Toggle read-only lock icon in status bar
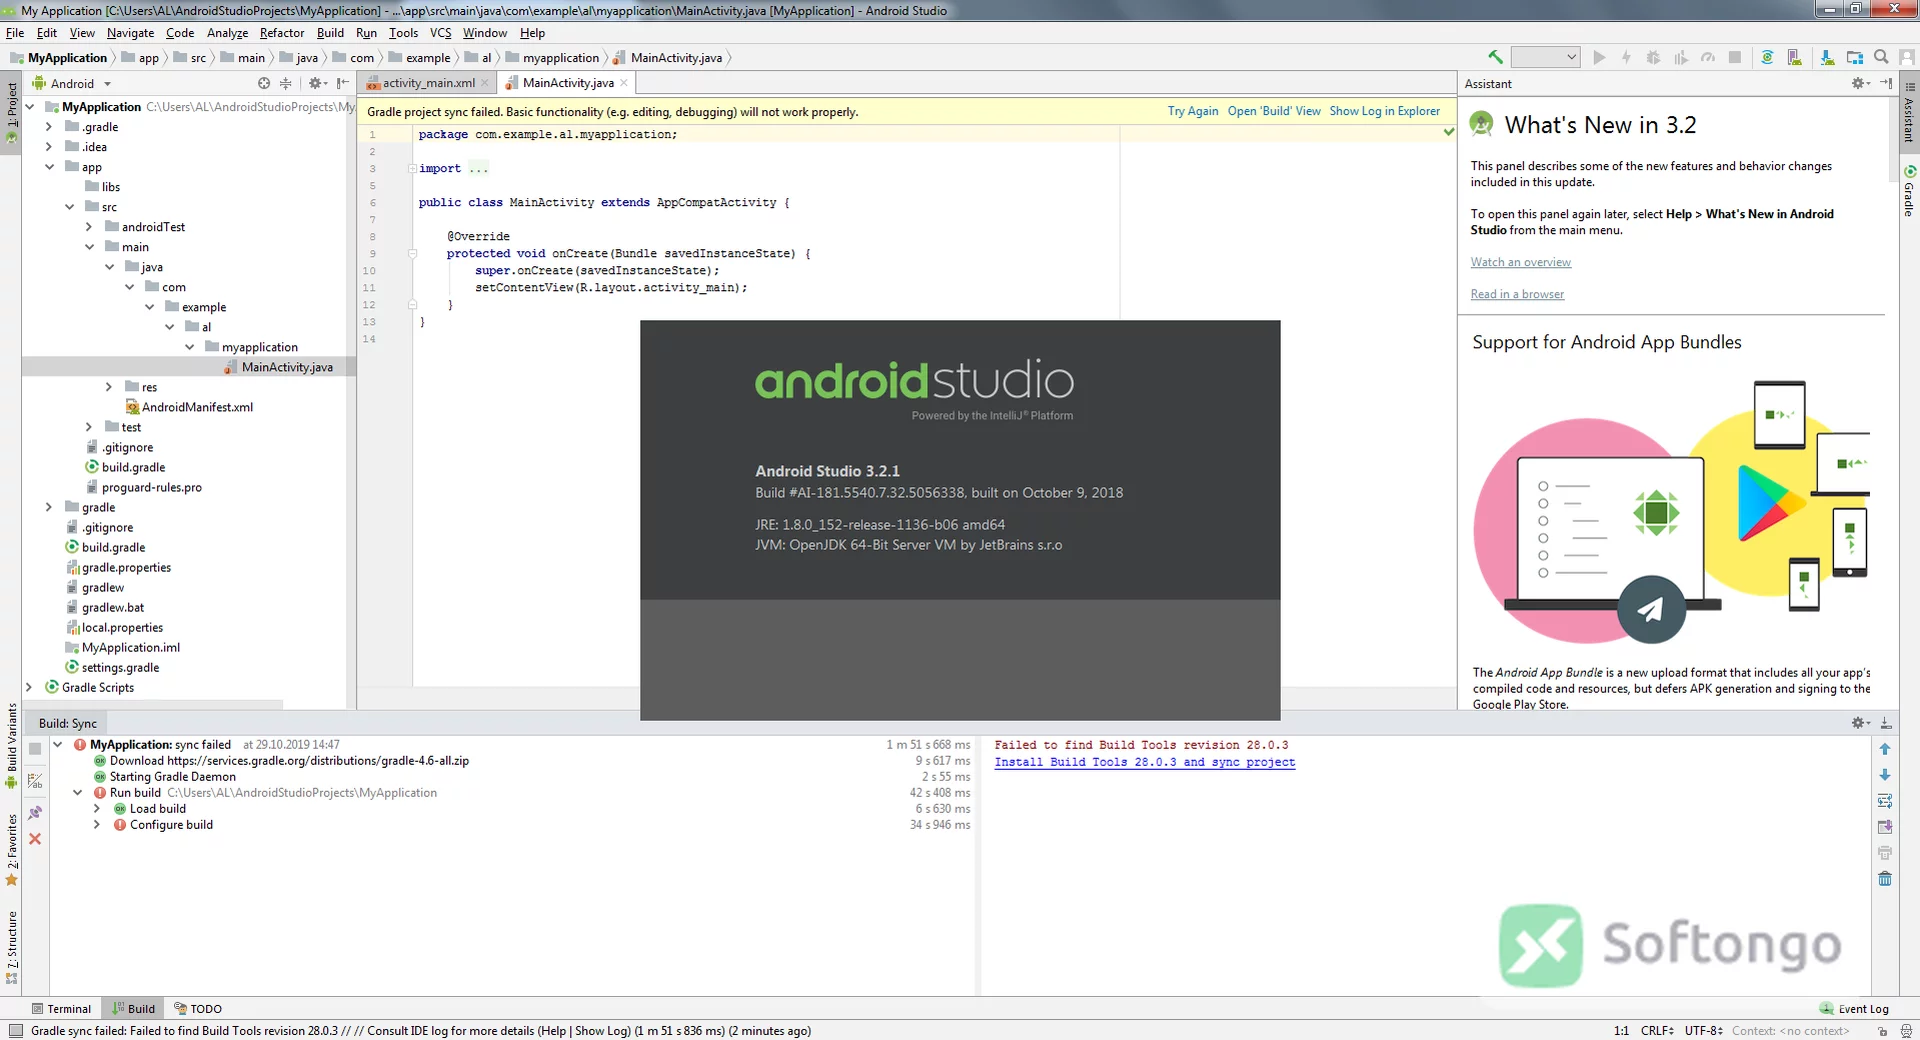The image size is (1920, 1040). pyautogui.click(x=1882, y=1031)
